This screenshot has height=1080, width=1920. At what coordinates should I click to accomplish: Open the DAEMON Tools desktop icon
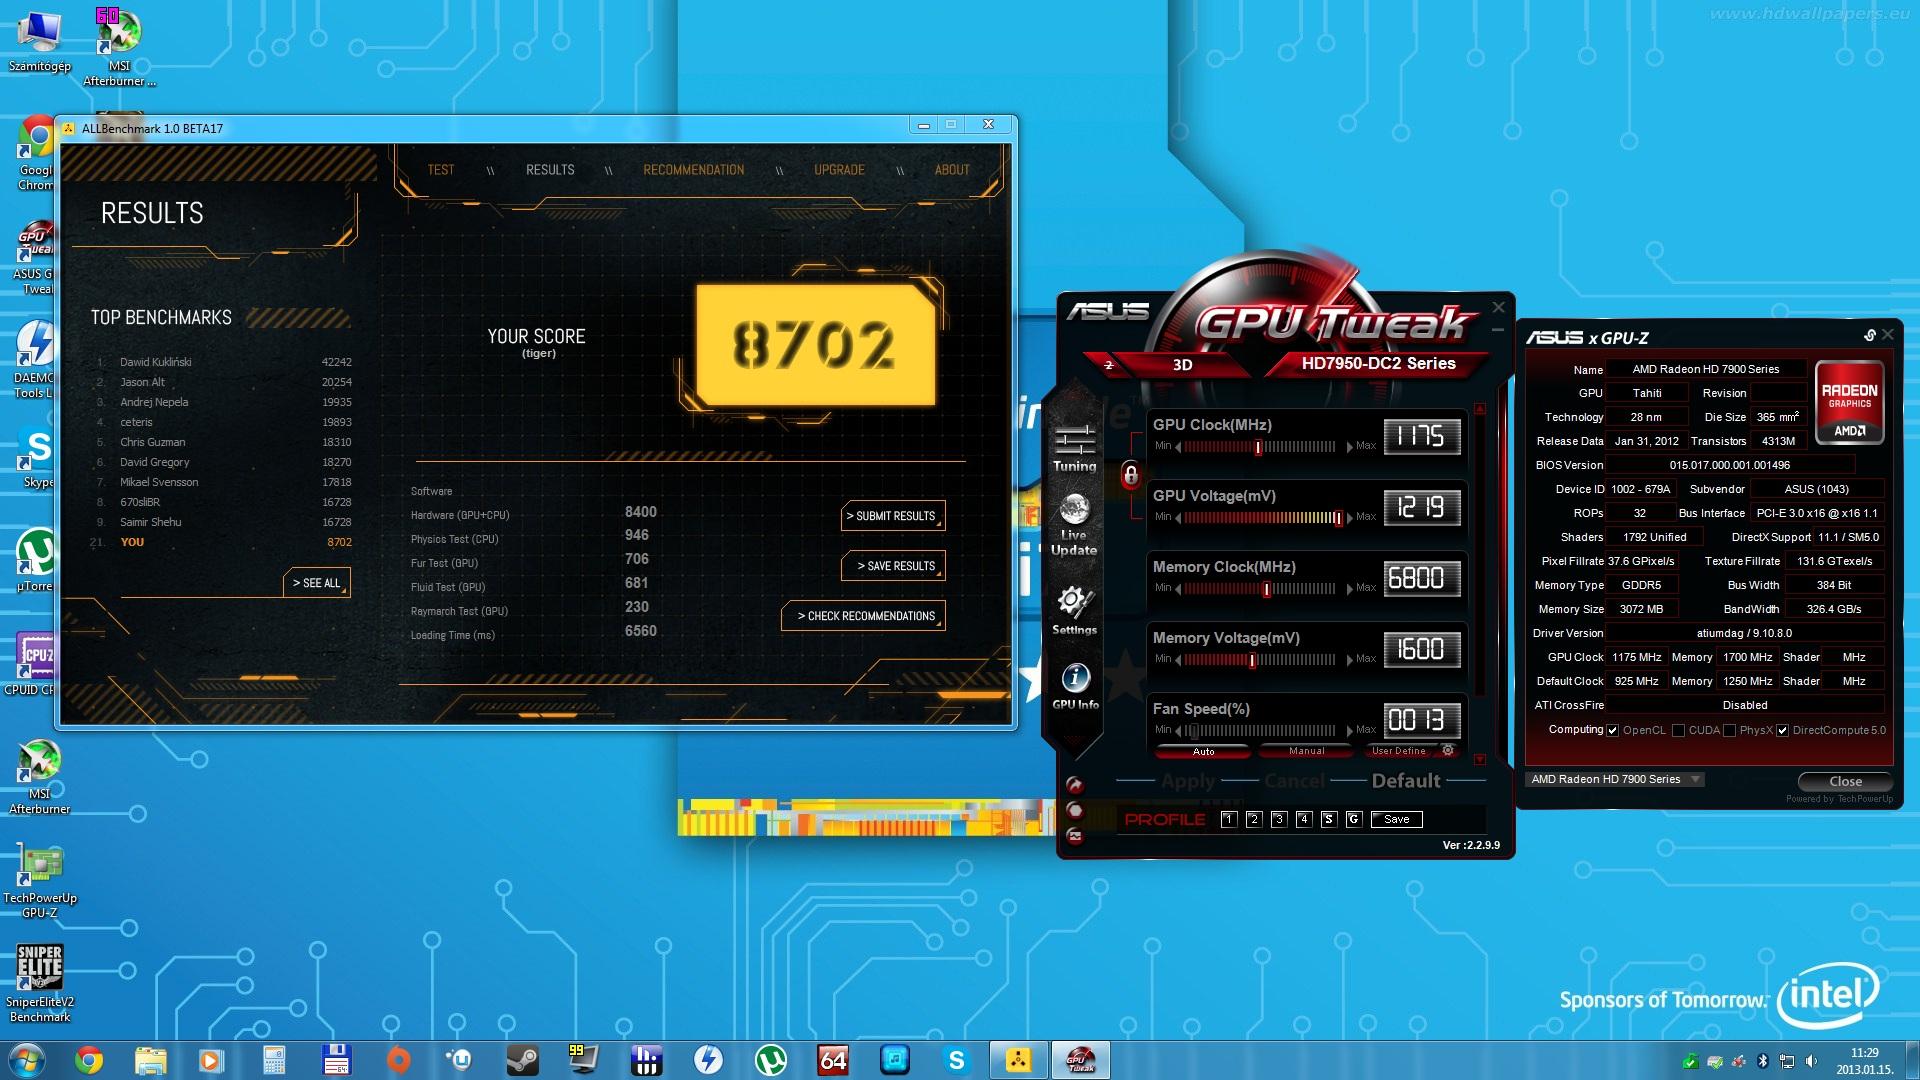[34, 360]
